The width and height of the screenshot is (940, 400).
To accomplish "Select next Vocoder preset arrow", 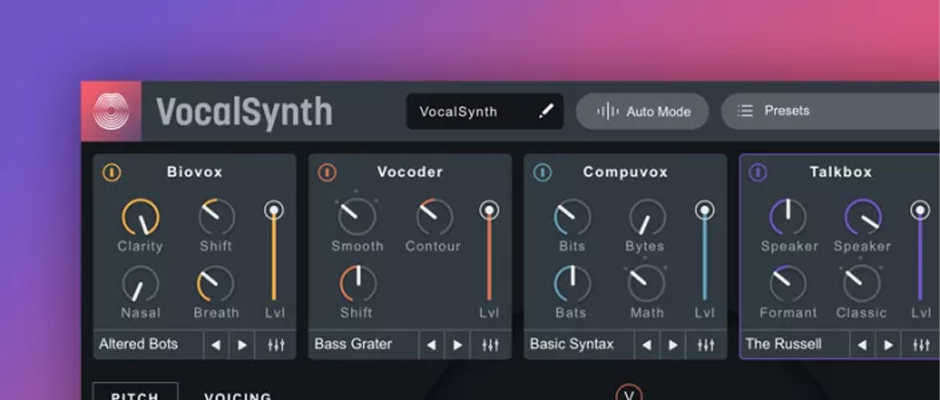I will click(x=457, y=345).
